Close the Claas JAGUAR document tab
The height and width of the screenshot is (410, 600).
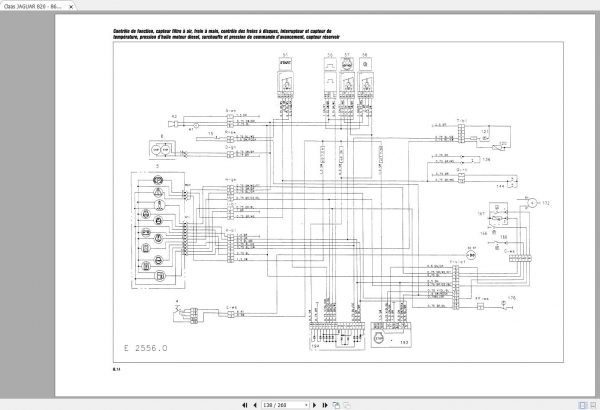71,7
